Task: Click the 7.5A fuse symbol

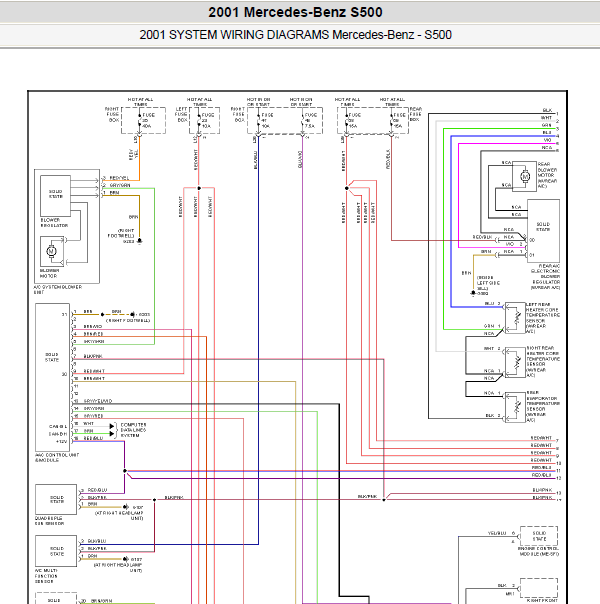Action: click(x=303, y=120)
